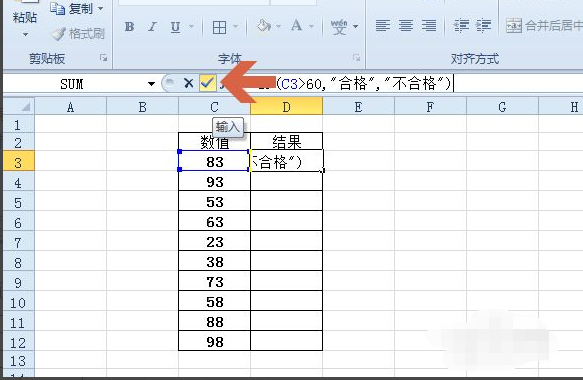583x380 pixels.
Task: Click cell containing 38
Action: pyautogui.click(x=215, y=262)
